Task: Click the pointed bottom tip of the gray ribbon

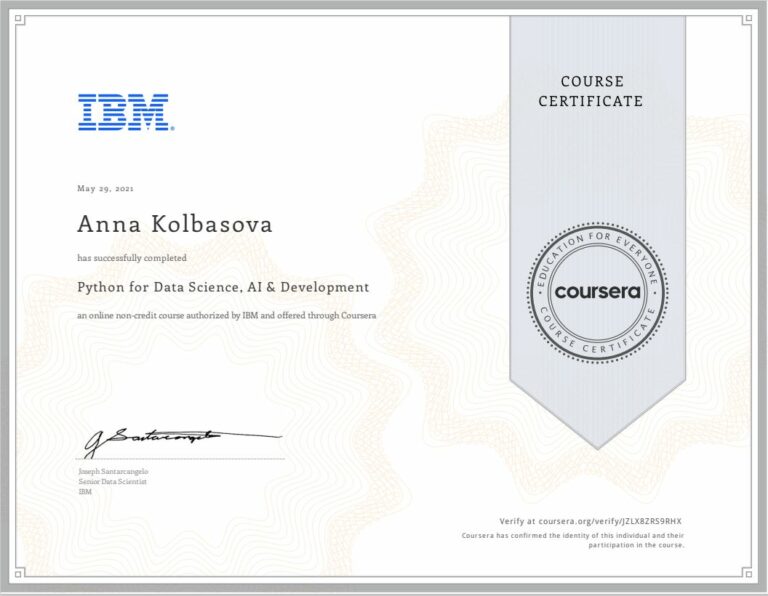Action: [x=597, y=446]
